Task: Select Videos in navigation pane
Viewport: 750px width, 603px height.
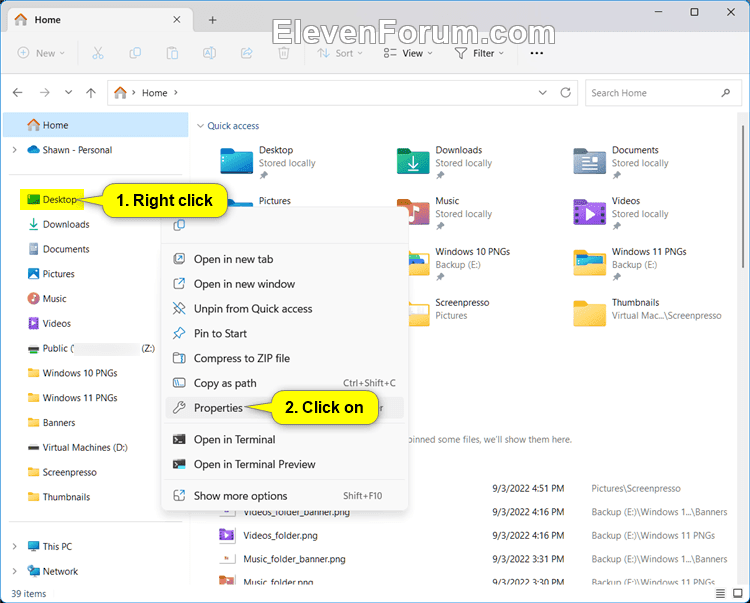Action: [x=49, y=324]
